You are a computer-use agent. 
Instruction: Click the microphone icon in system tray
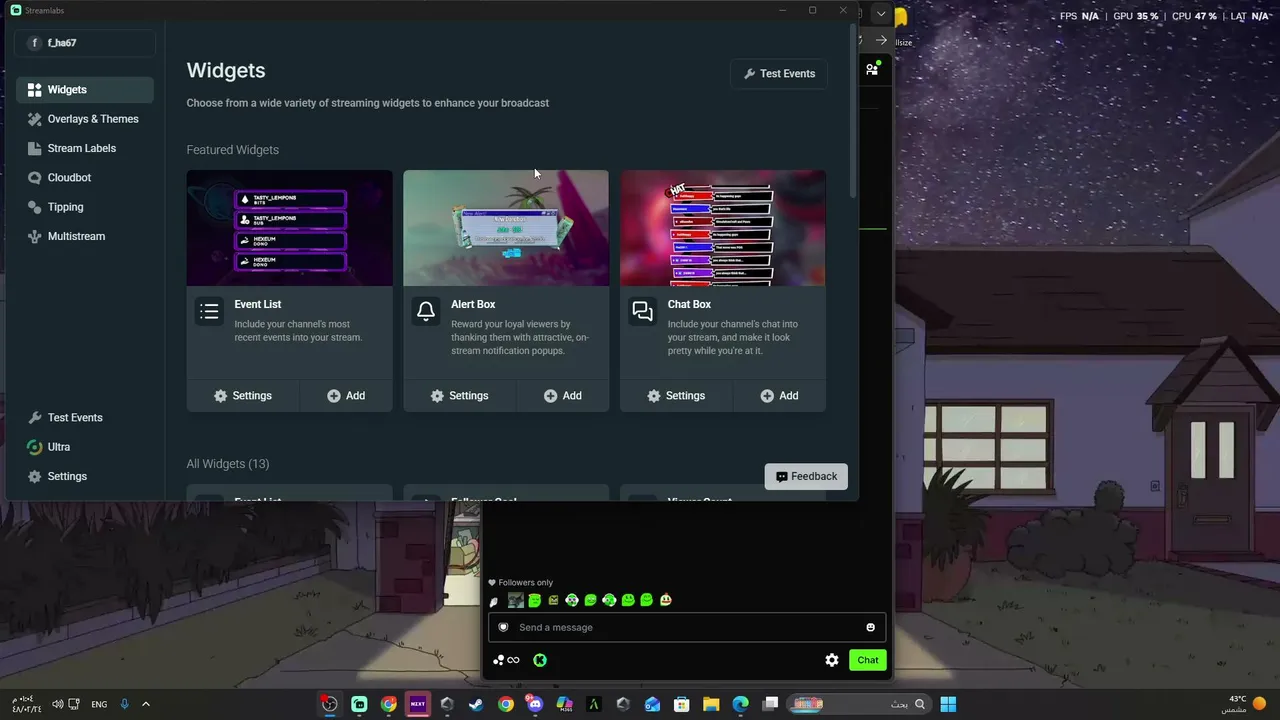(125, 704)
